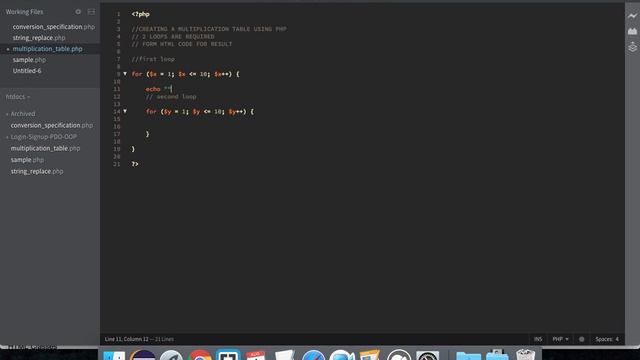Viewport: 640px width, 360px height.
Task: Place cursor on the '<?php' opening tag
Action: point(140,14)
